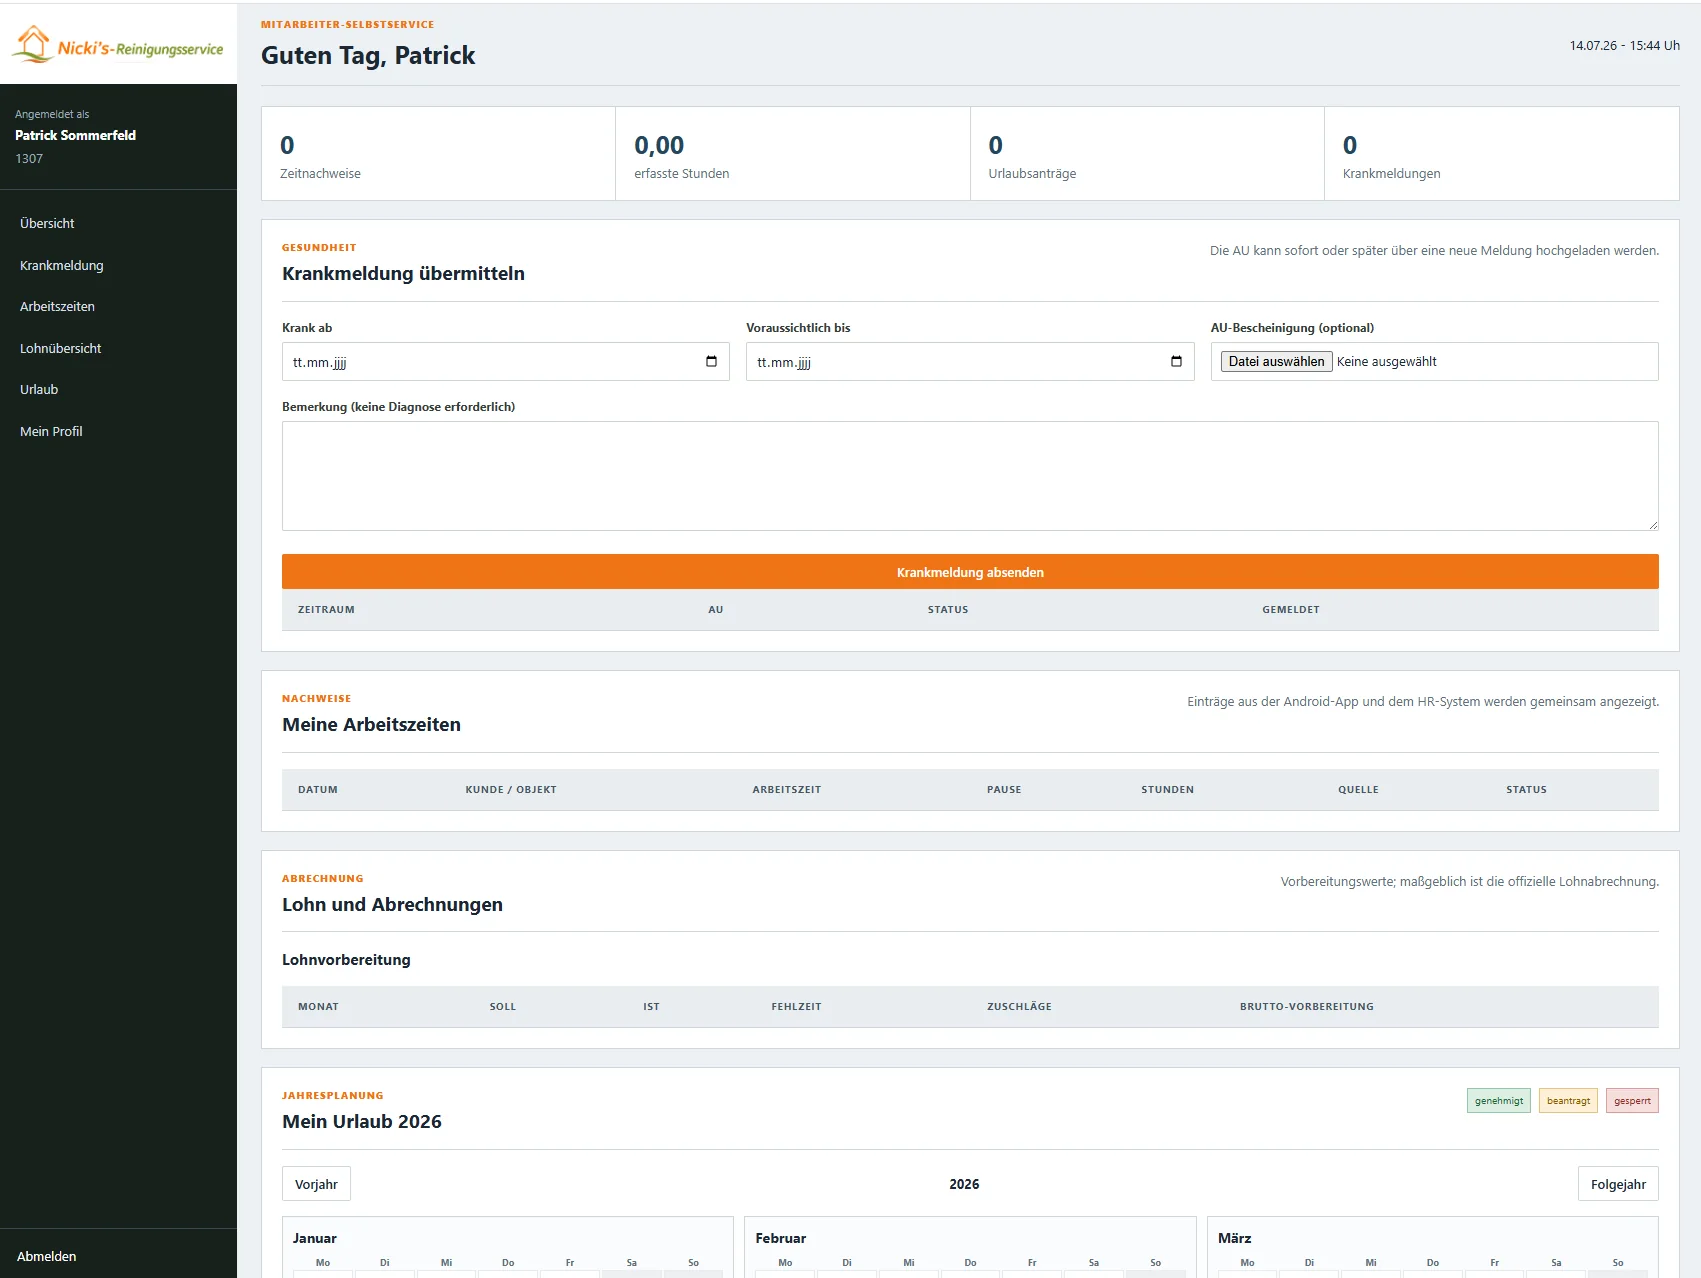Focus the Bemerkung text area

click(x=970, y=476)
